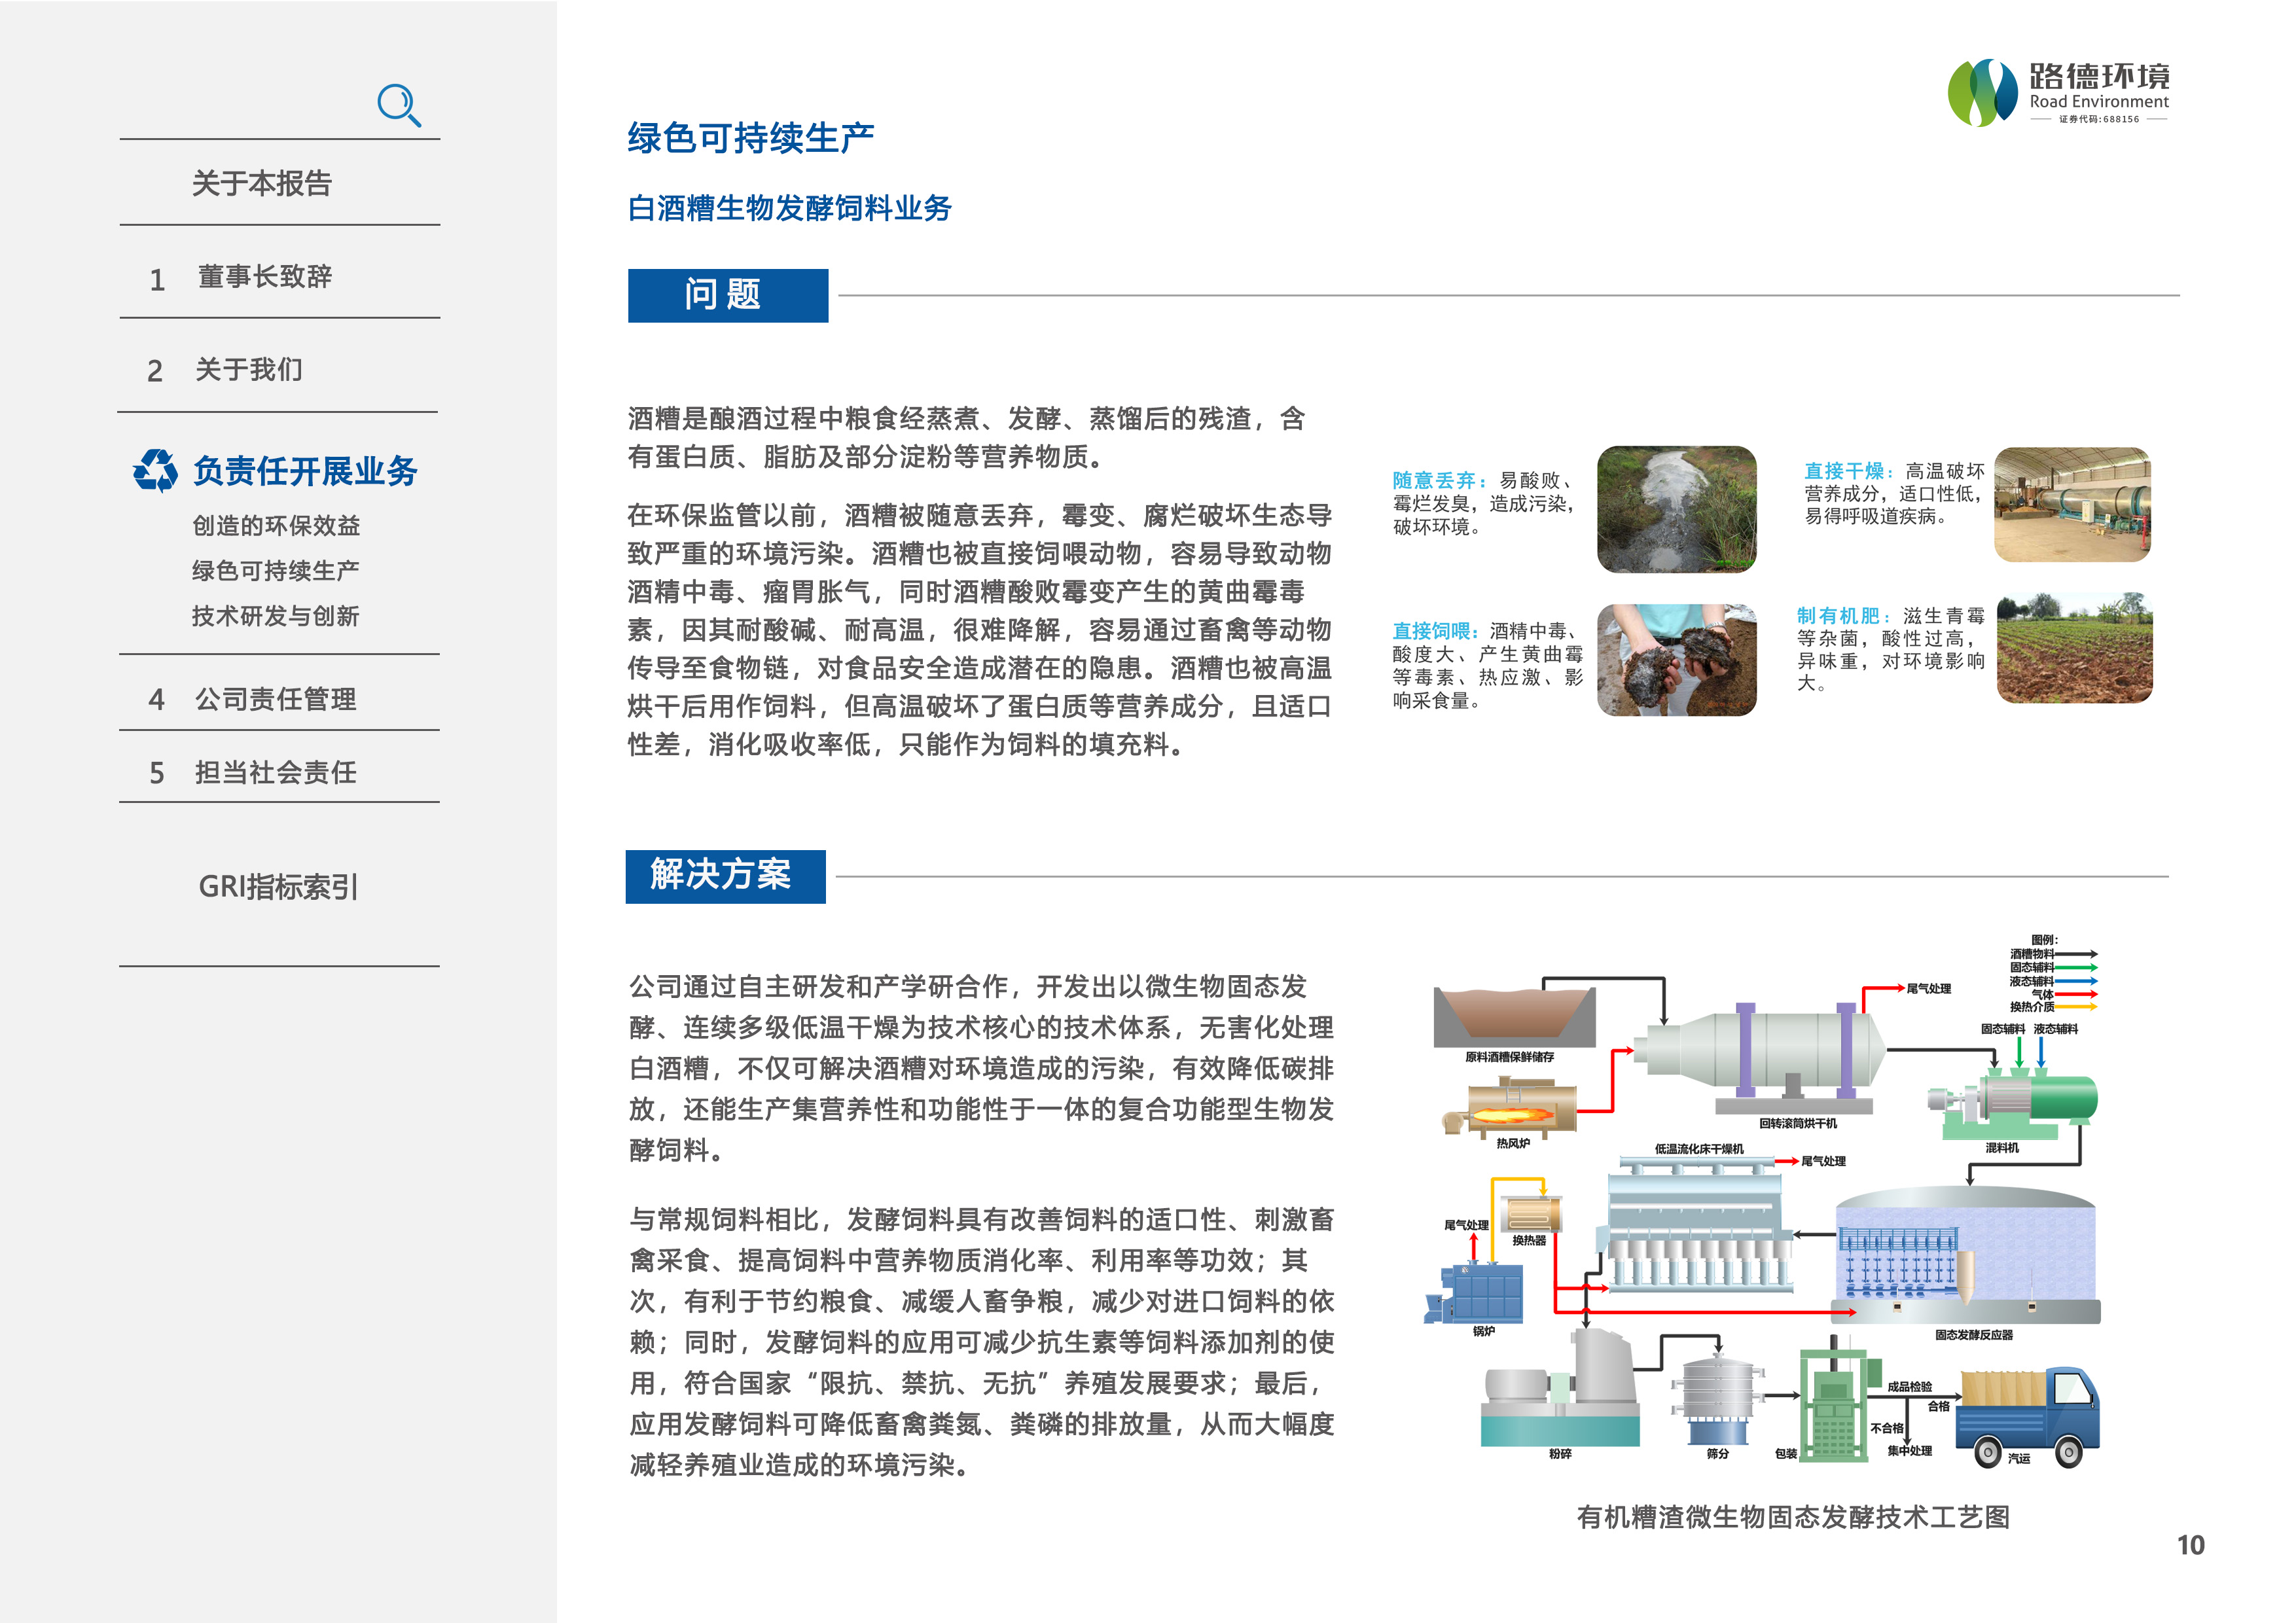Viewport: 2296px width, 1623px height.
Task: Open the 关于本报告 section
Action: [x=262, y=183]
